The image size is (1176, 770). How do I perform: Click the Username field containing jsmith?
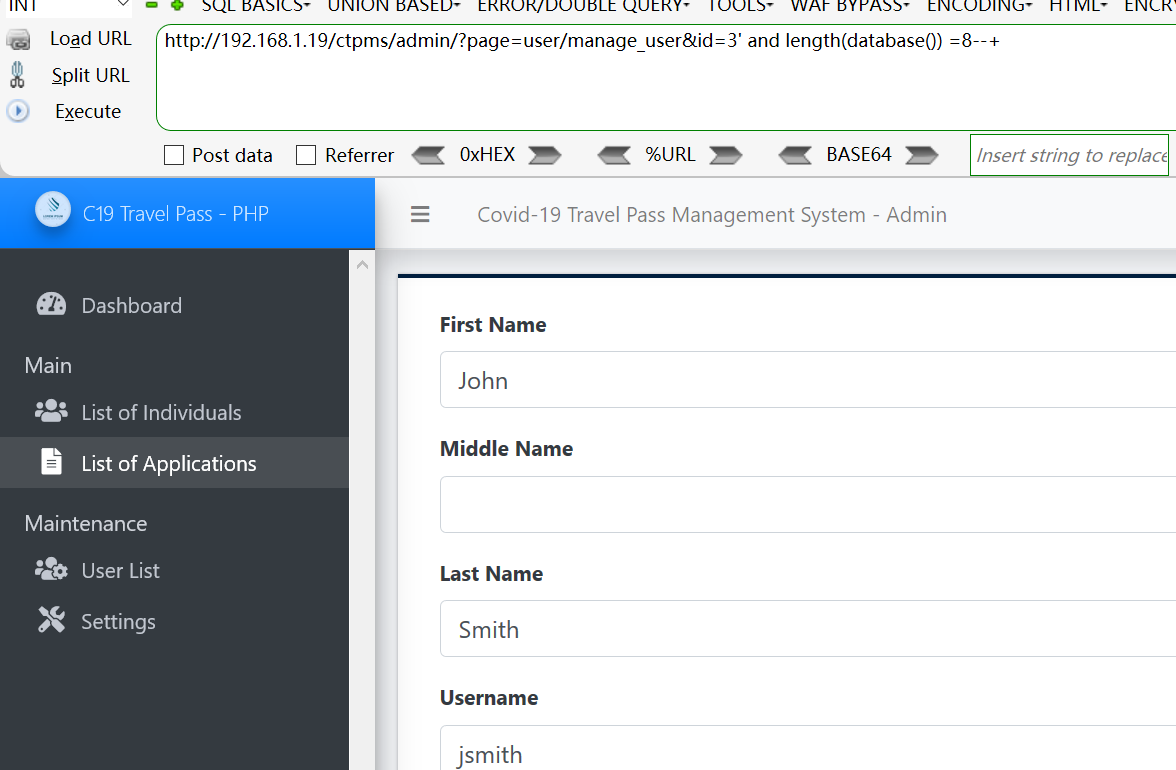(x=808, y=748)
